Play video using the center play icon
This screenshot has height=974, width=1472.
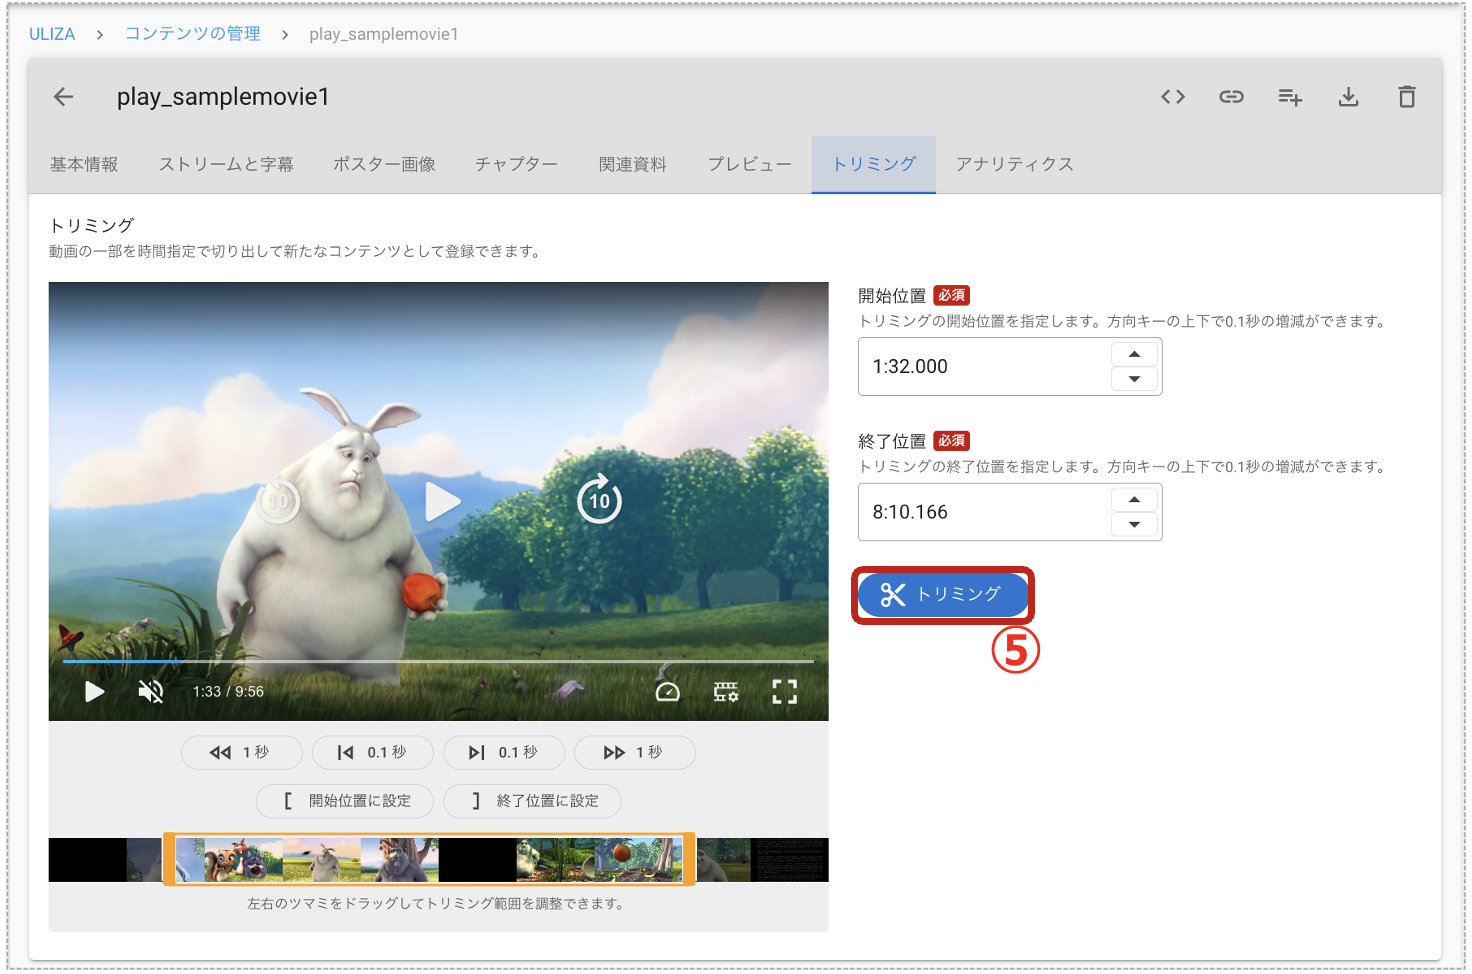pos(441,501)
